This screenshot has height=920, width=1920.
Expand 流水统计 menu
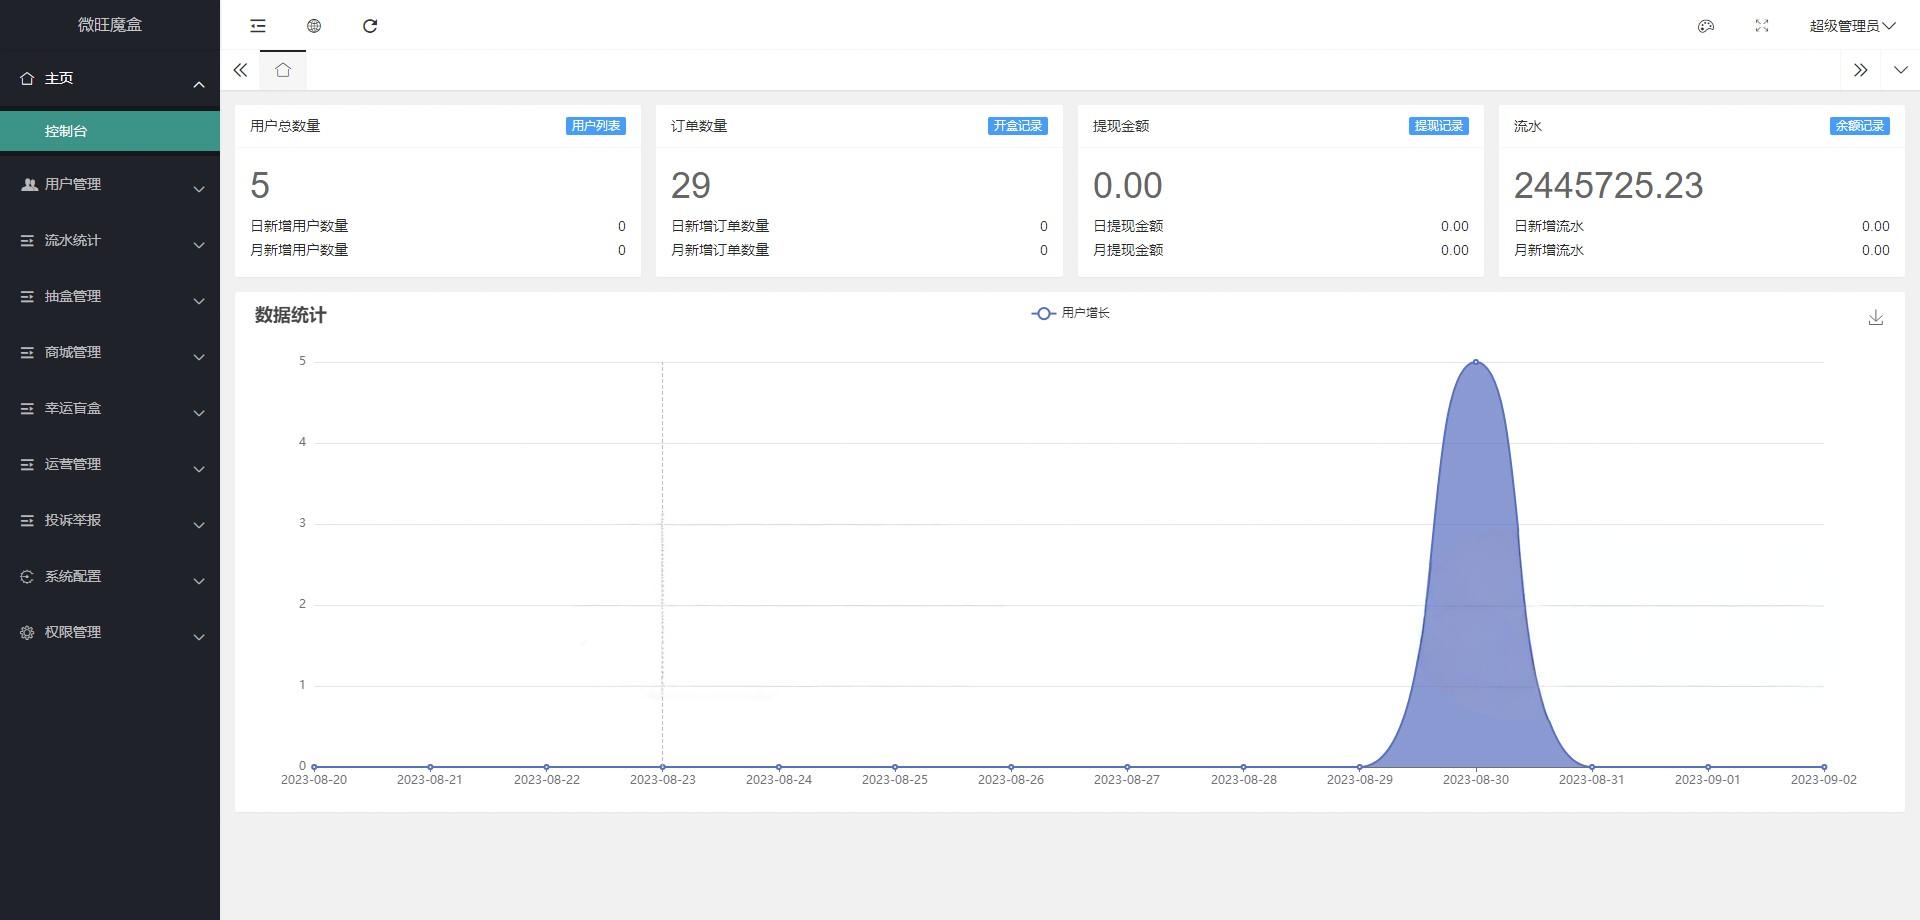(110, 240)
